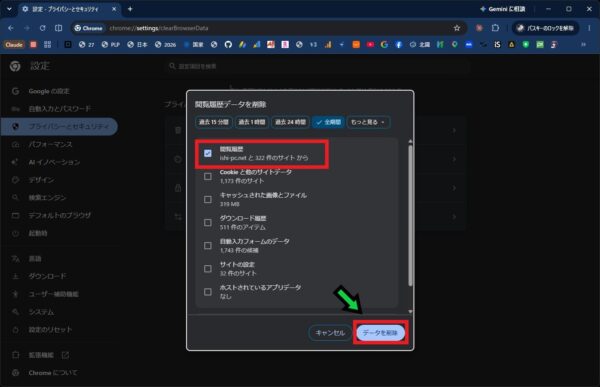Click the パスキーのロックを解除 profile button
Viewport: 600px width, 387px height.
click(x=545, y=28)
